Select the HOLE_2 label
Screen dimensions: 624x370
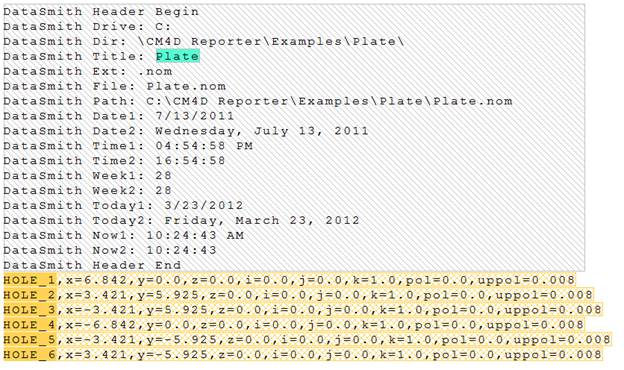point(30,295)
